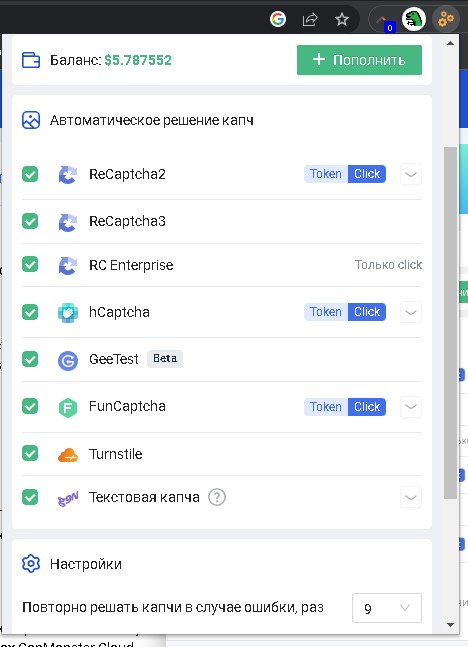
Task: Toggle the Turnstile checkbox
Action: click(30, 453)
